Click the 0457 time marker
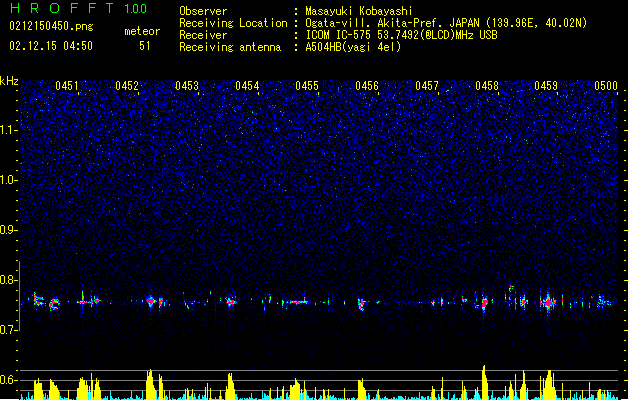629x400 pixels. click(x=427, y=85)
